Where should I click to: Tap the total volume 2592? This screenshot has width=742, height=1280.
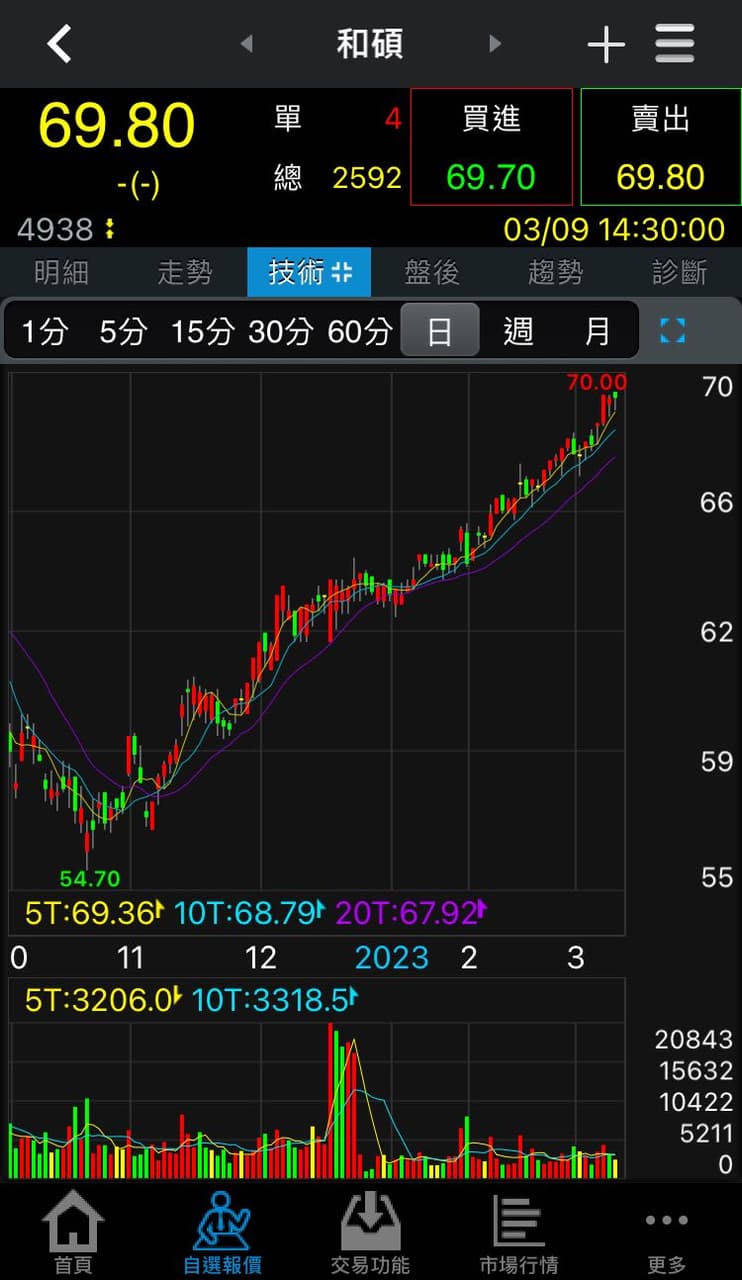tap(367, 178)
